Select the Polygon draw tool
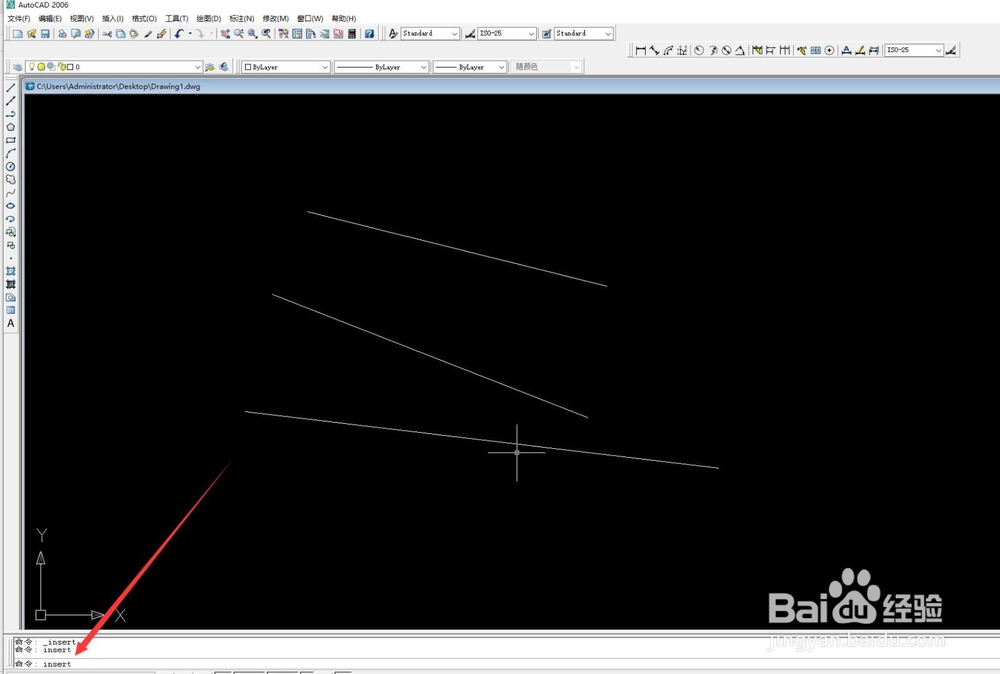This screenshot has width=1000, height=674. click(10, 127)
